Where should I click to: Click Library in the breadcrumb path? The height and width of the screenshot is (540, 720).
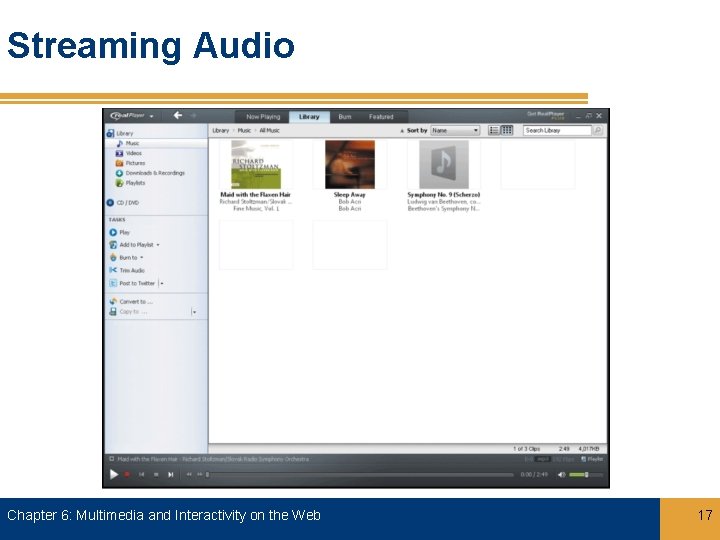(x=220, y=130)
